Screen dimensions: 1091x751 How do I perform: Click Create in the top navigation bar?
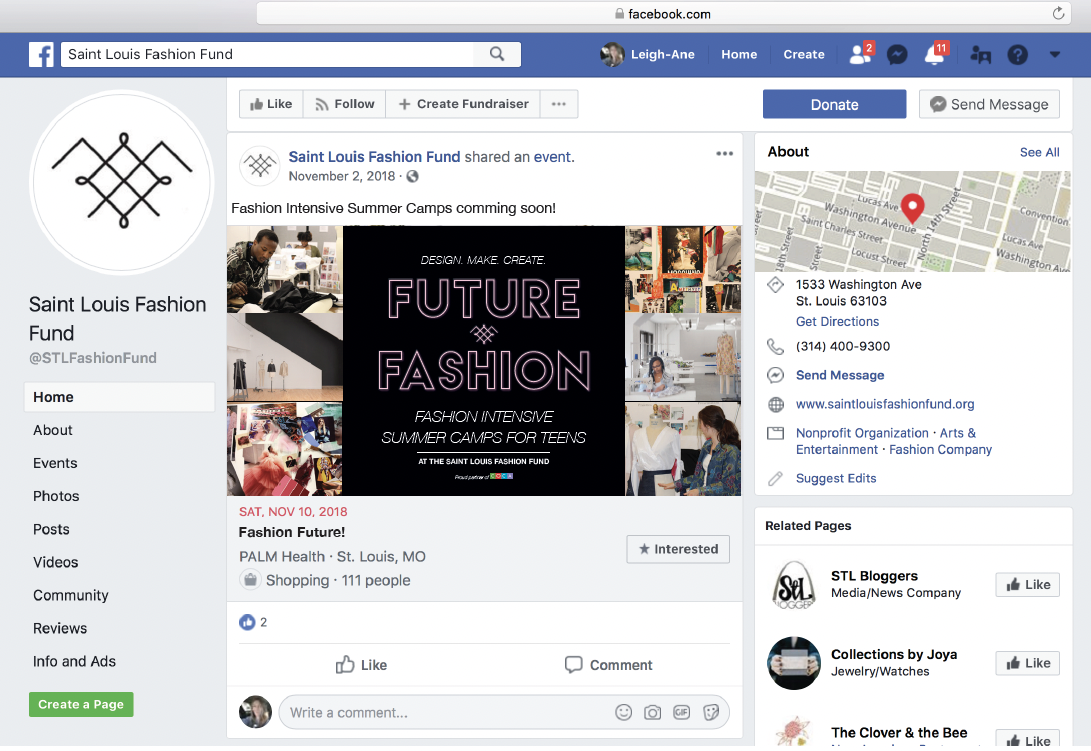coord(804,54)
